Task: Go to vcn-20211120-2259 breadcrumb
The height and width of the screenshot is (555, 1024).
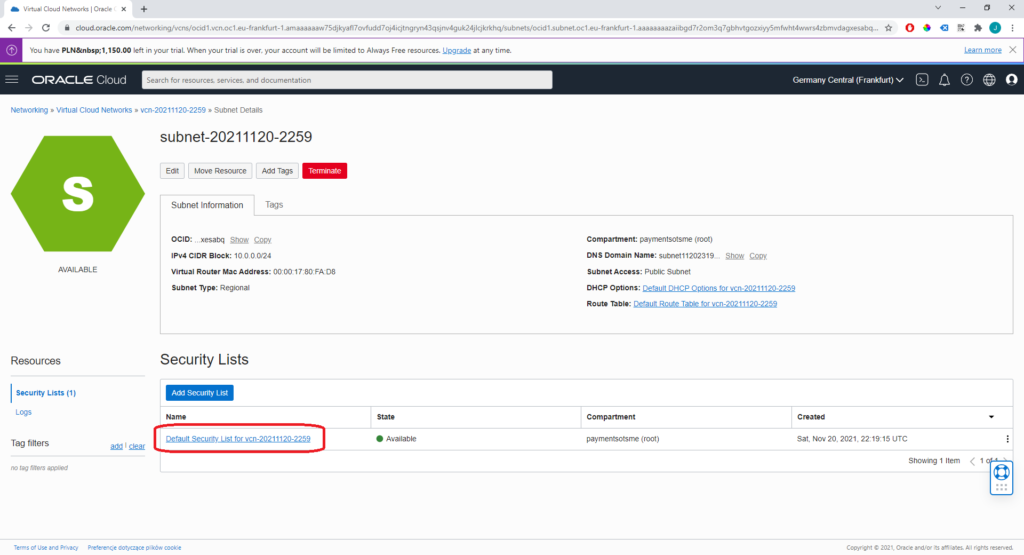Action: pyautogui.click(x=173, y=110)
